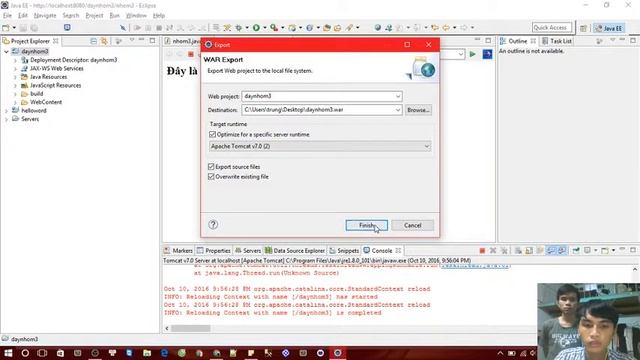The image size is (640, 360).
Task: Expand JAX-WS Web Services node
Action: [15, 69]
